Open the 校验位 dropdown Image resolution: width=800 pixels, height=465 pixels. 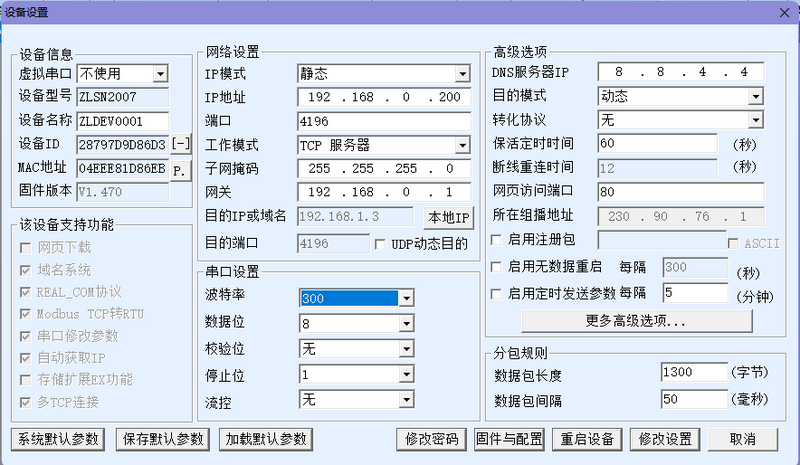pyautogui.click(x=406, y=349)
